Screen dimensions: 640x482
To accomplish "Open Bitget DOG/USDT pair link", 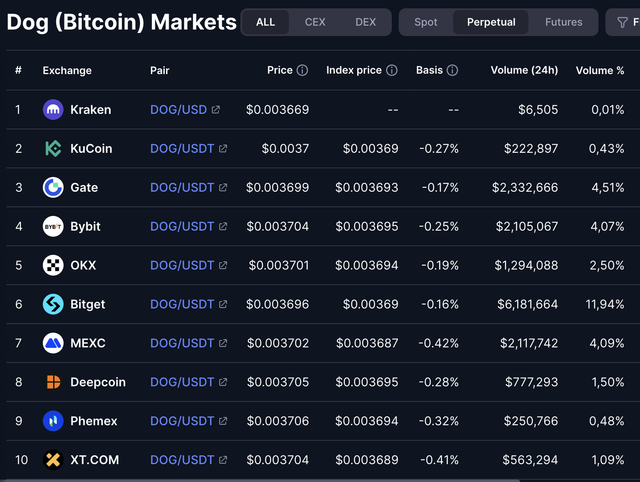I will tap(182, 304).
